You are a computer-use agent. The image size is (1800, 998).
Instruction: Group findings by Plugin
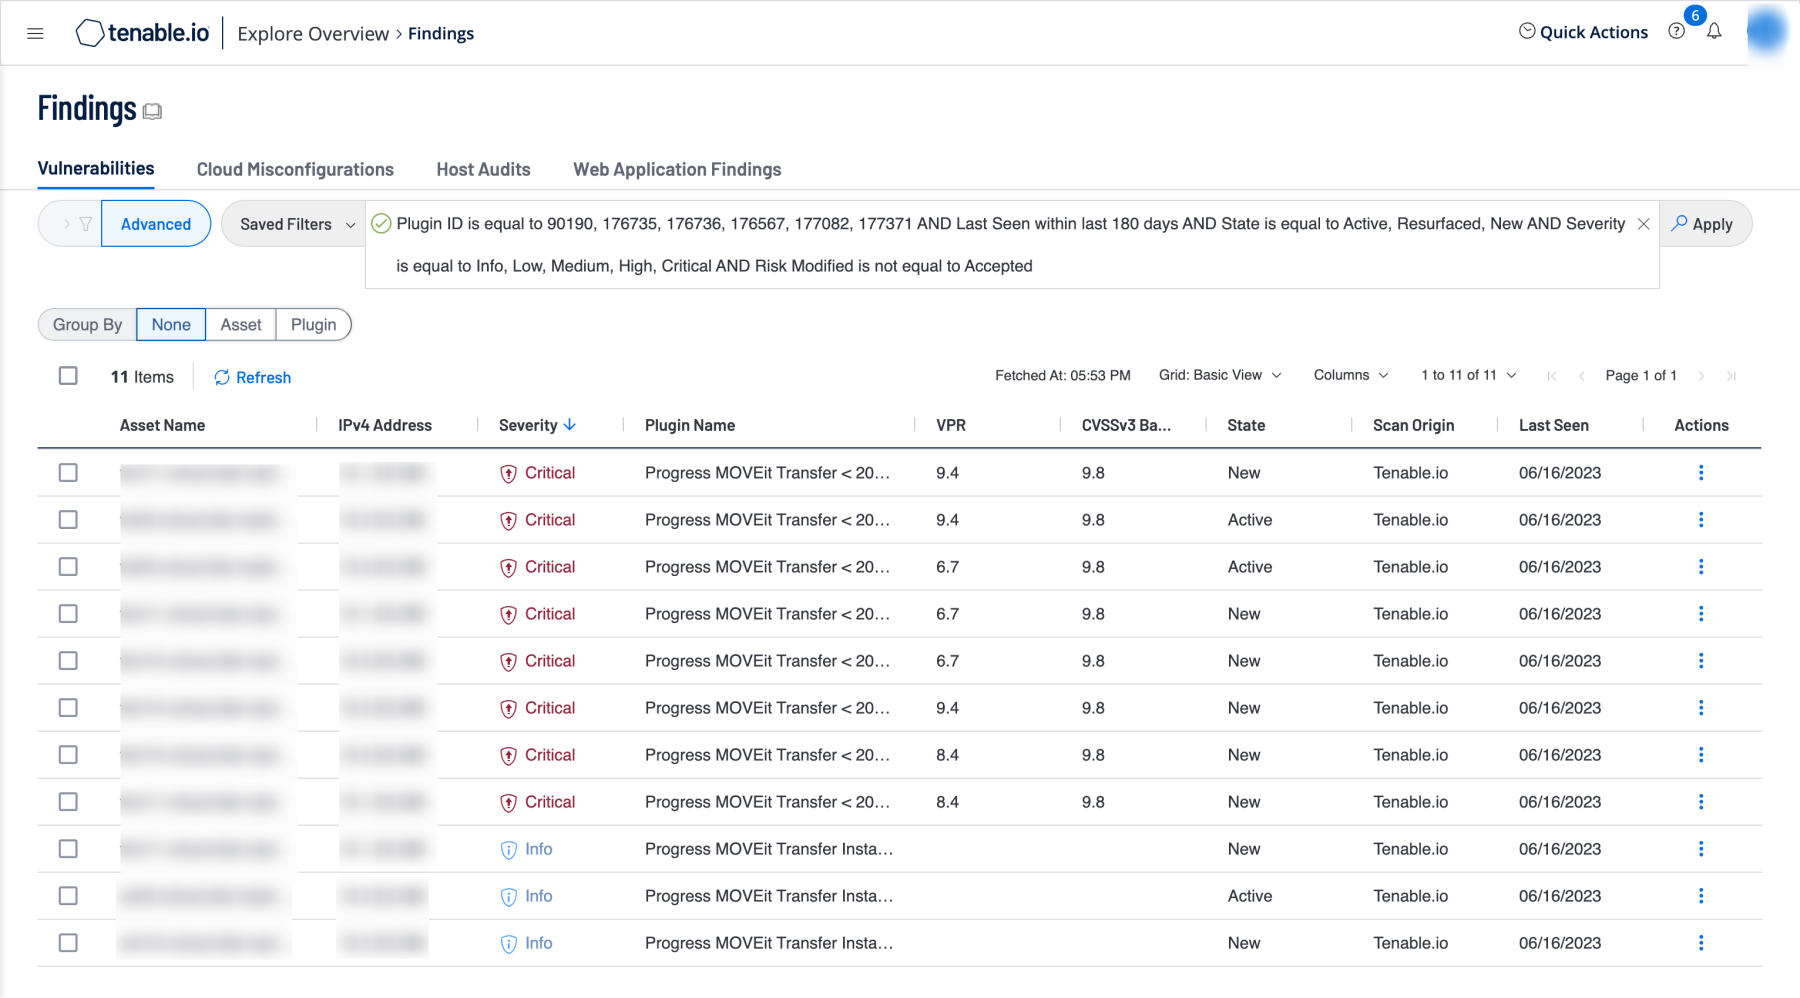point(313,325)
